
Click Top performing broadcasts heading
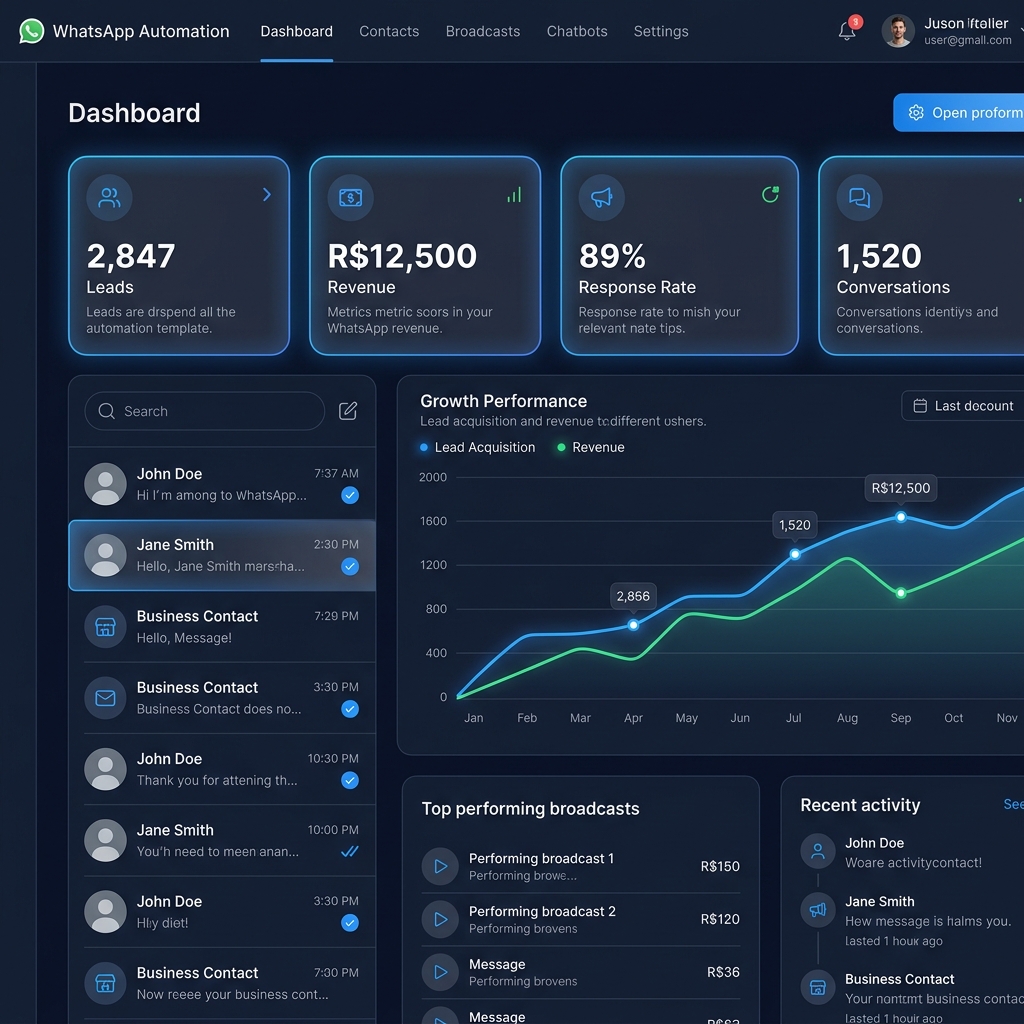point(530,808)
